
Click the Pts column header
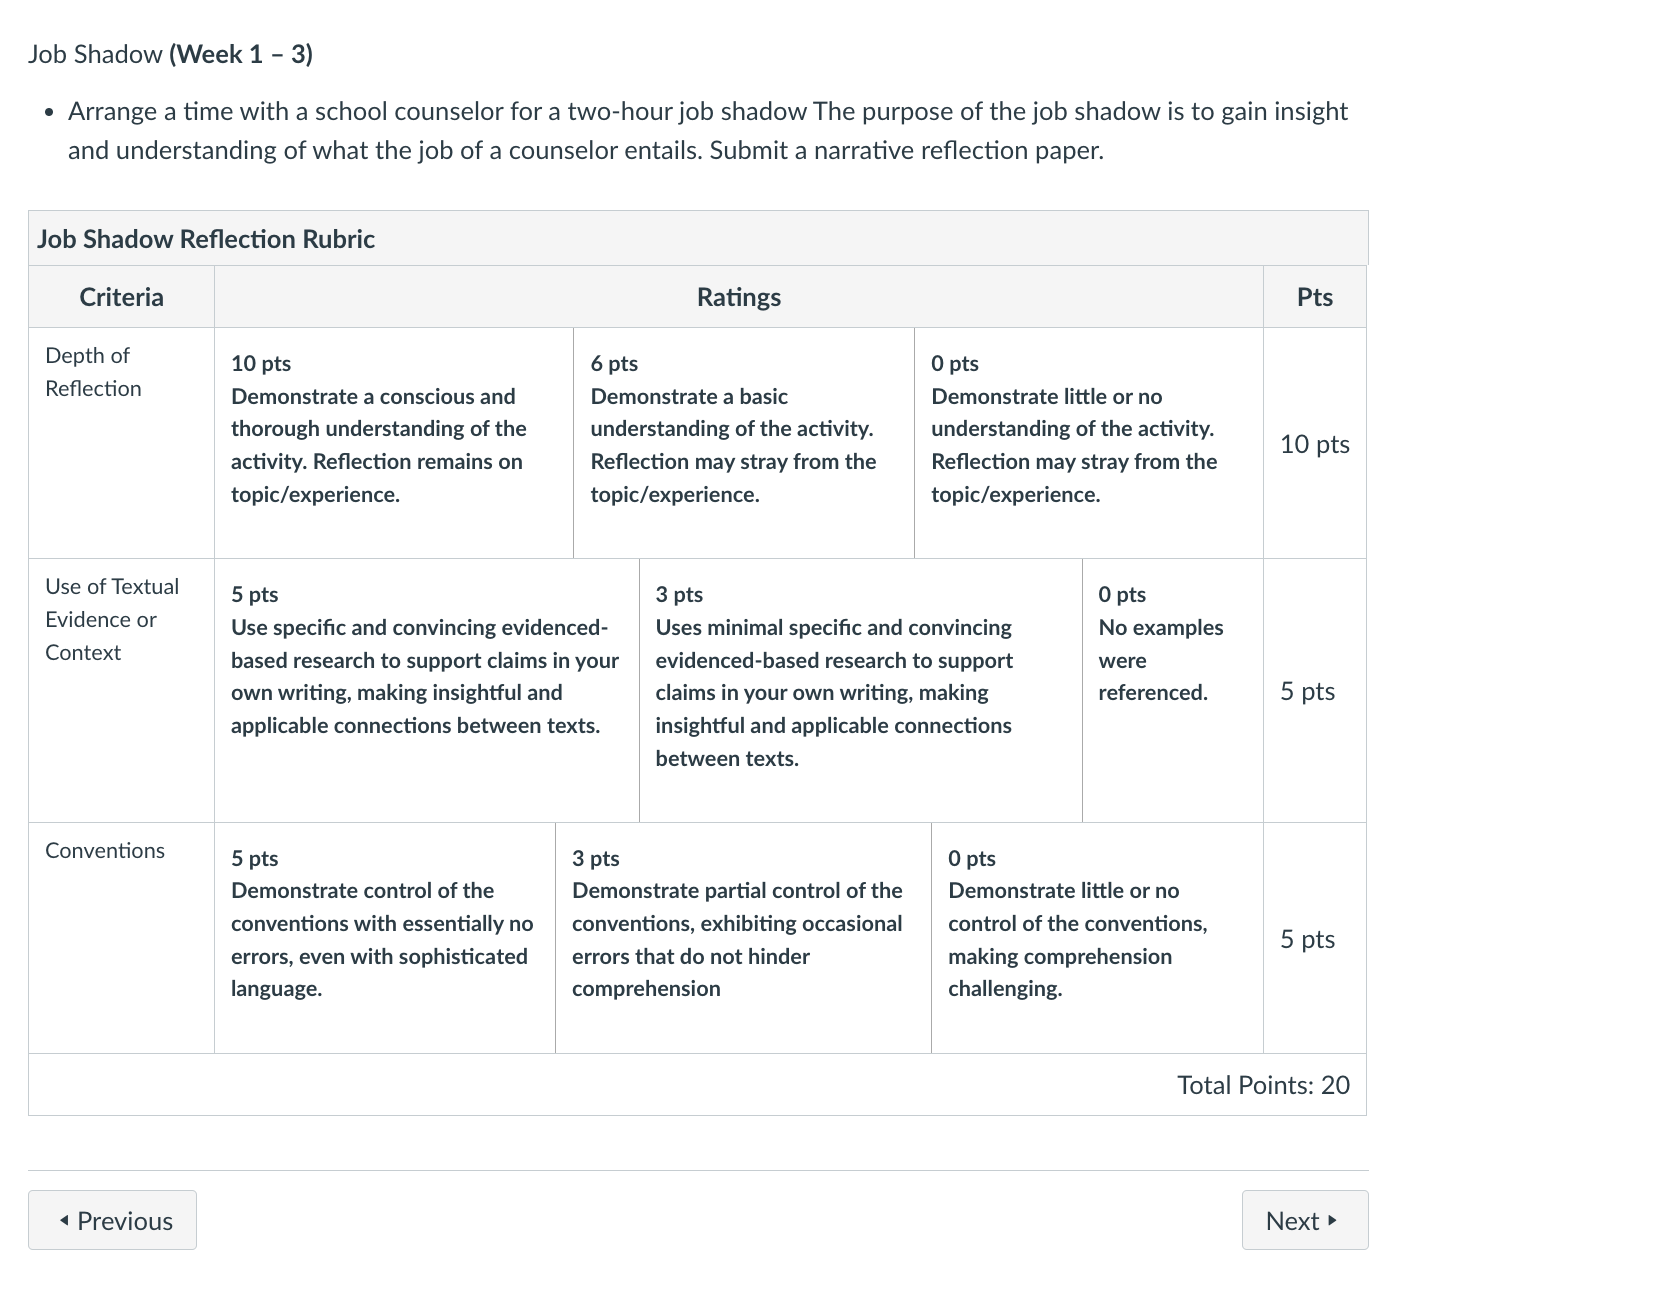(1315, 297)
